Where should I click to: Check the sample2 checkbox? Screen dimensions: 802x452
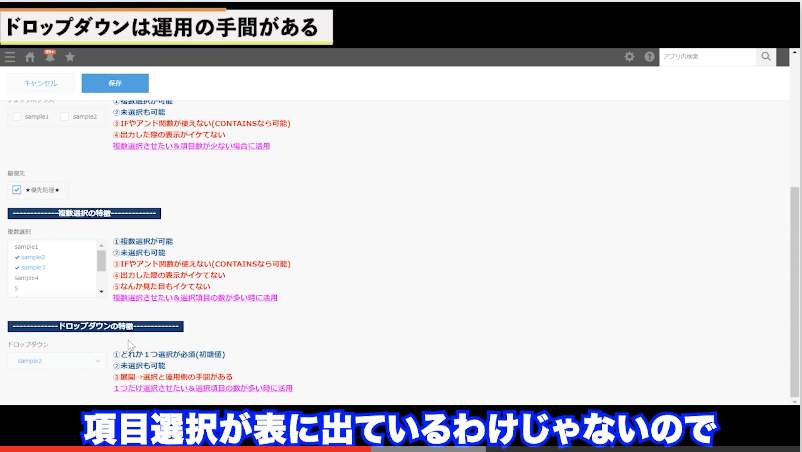pos(66,117)
